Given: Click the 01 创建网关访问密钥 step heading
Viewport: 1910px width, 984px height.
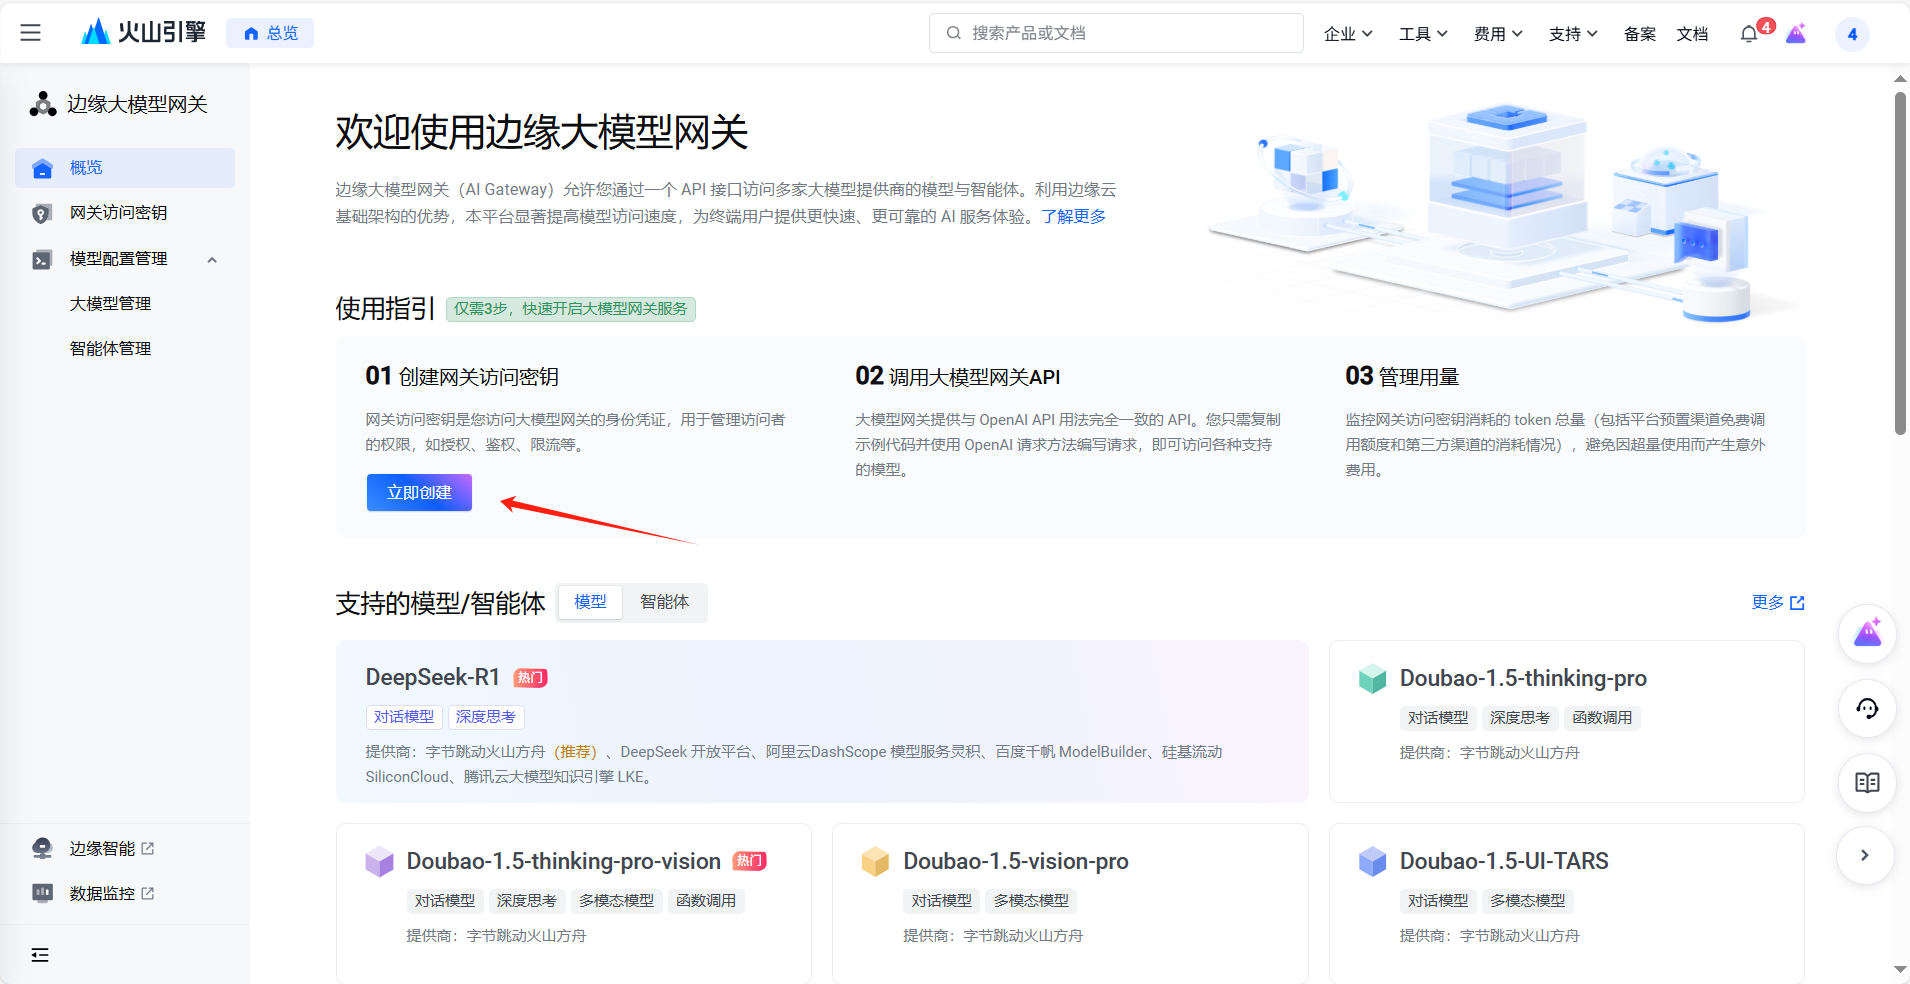Looking at the screenshot, I should click(x=462, y=377).
